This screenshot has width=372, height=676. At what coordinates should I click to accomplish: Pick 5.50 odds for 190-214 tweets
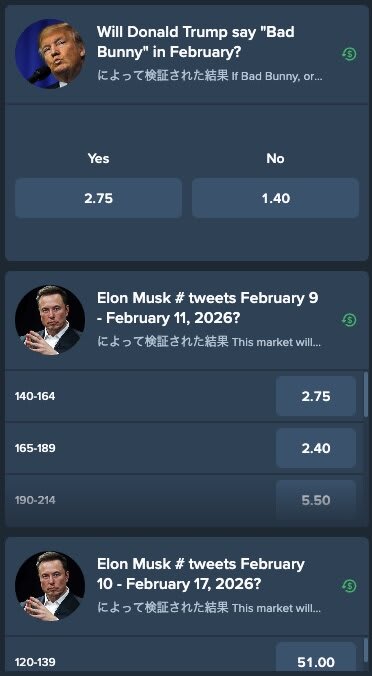tap(316, 500)
